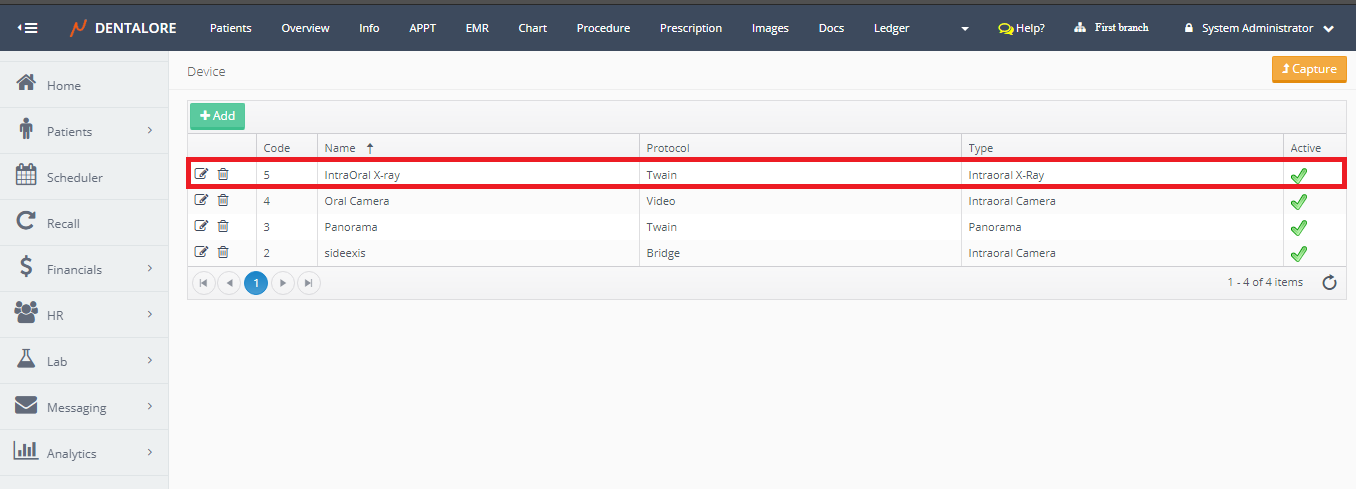
Task: Select page 1 in the pager
Action: coord(256,283)
